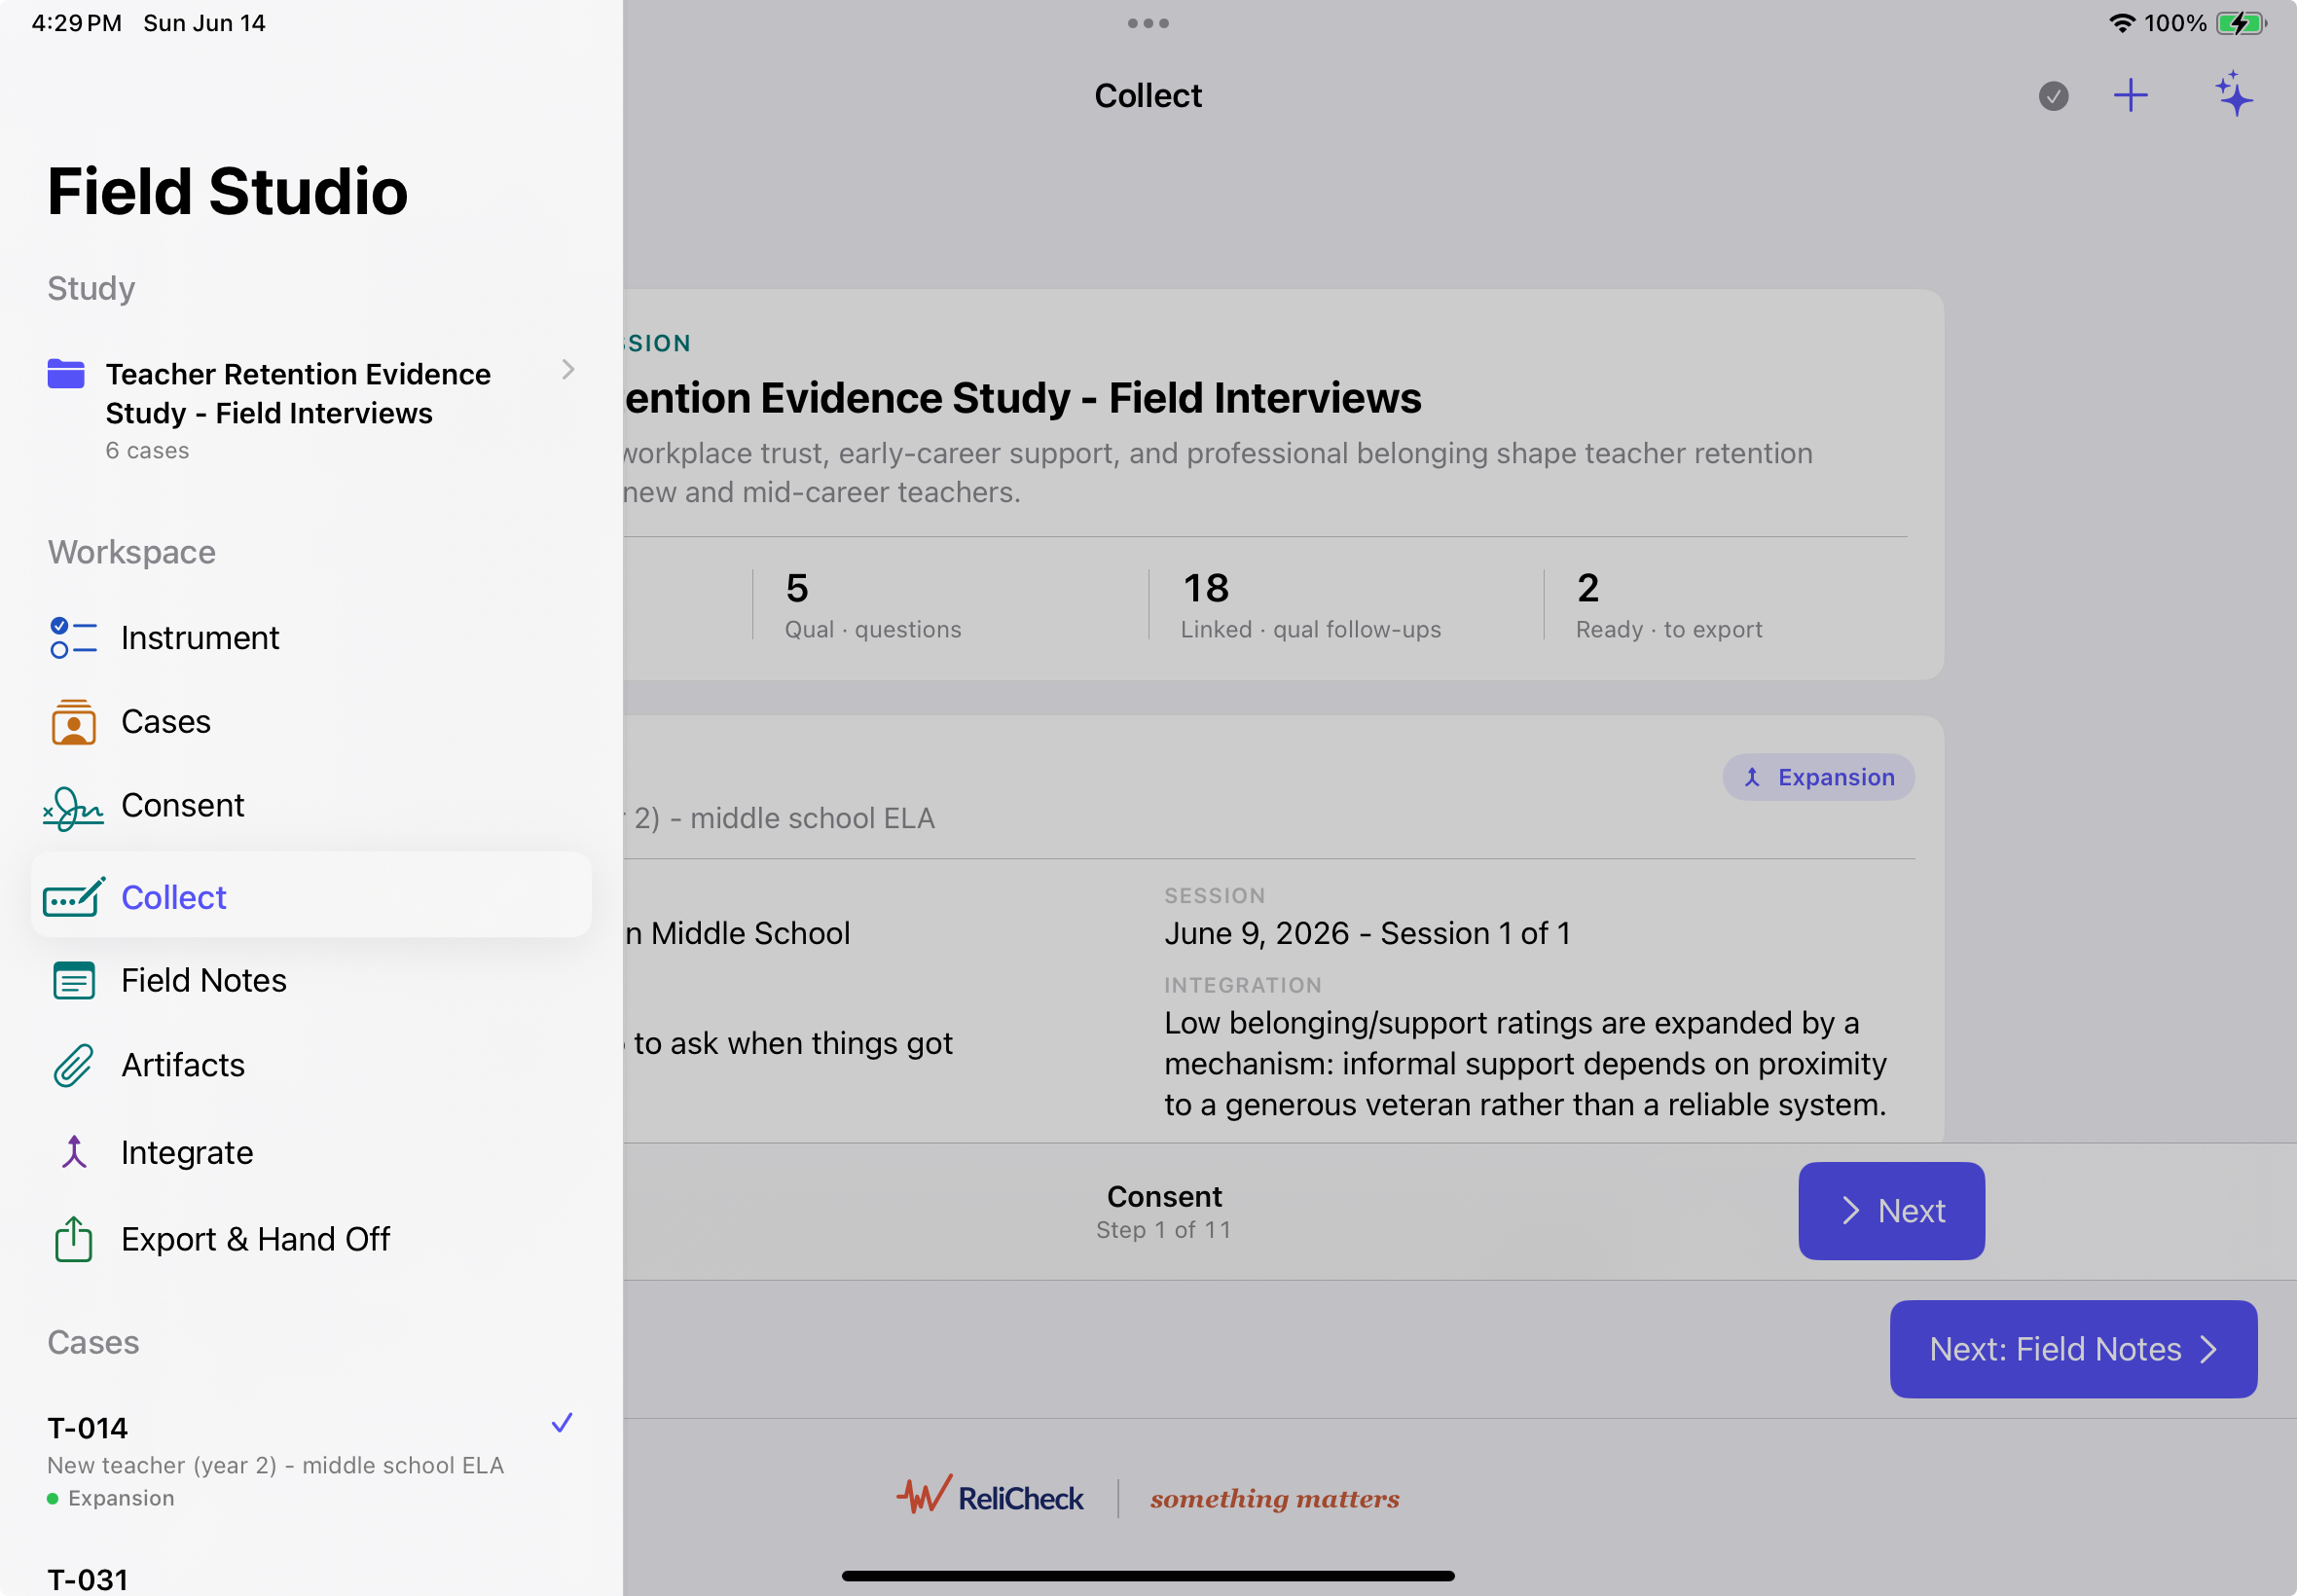The height and width of the screenshot is (1596, 2297).
Task: Tap the Wi-Fi status icon
Action: point(2122,23)
